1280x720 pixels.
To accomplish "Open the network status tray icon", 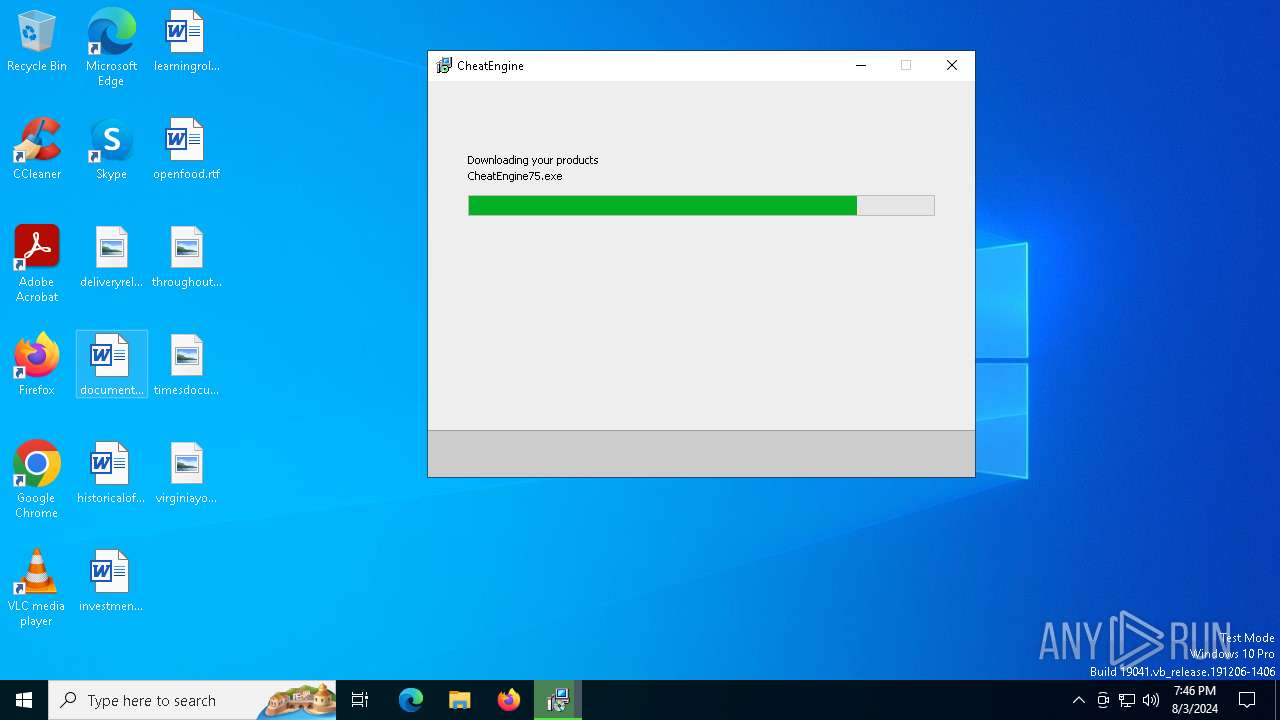I will click(x=1127, y=700).
